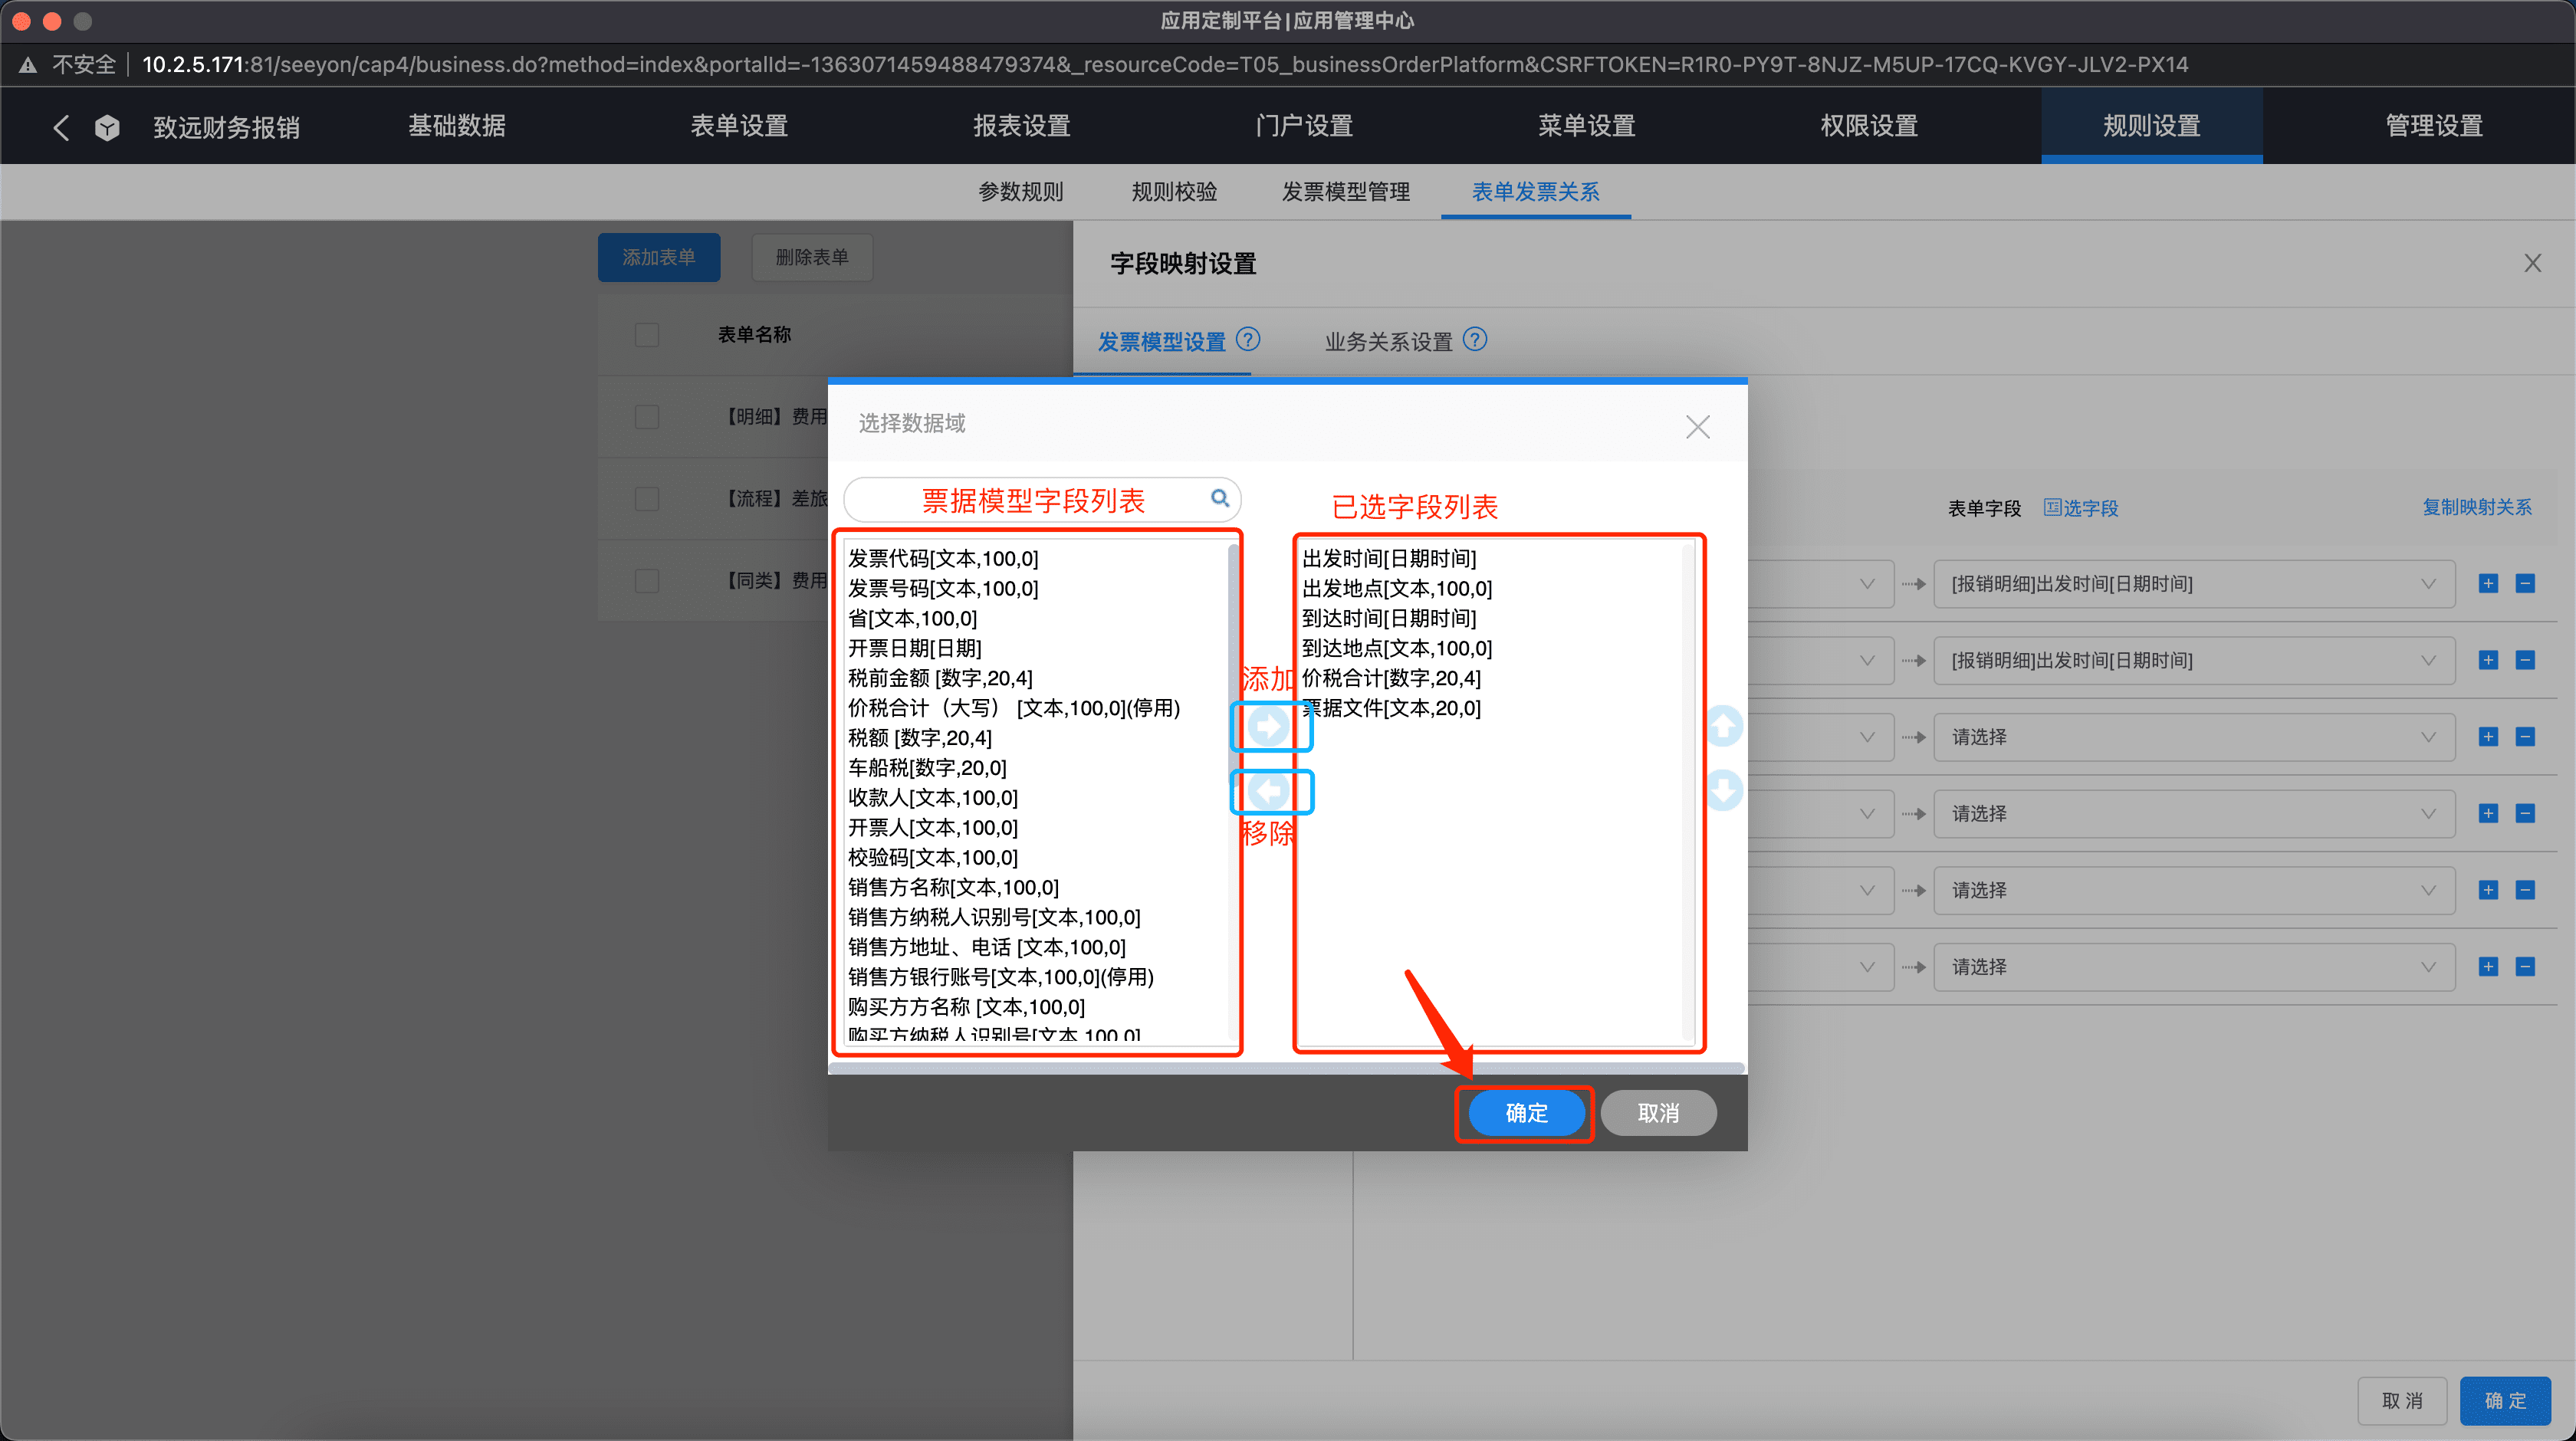Screen dimensions: 2576x1441
Task: Click the add-field right arrow icon
Action: click(1269, 726)
